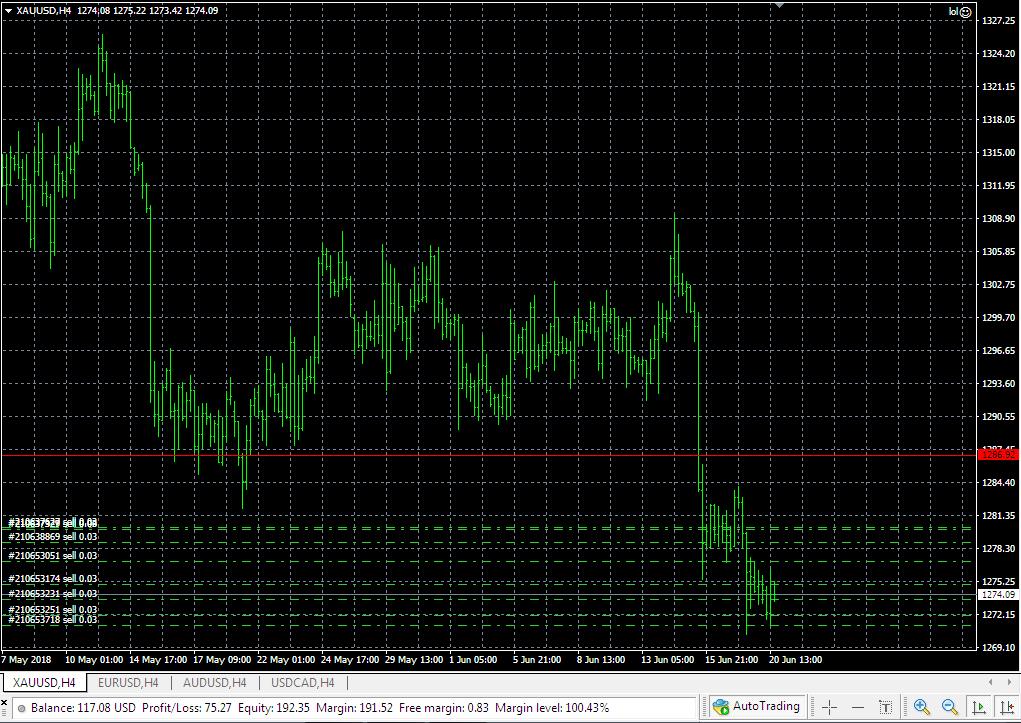Select sell order #210638869 line label
The image size is (1021, 723).
click(x=53, y=537)
